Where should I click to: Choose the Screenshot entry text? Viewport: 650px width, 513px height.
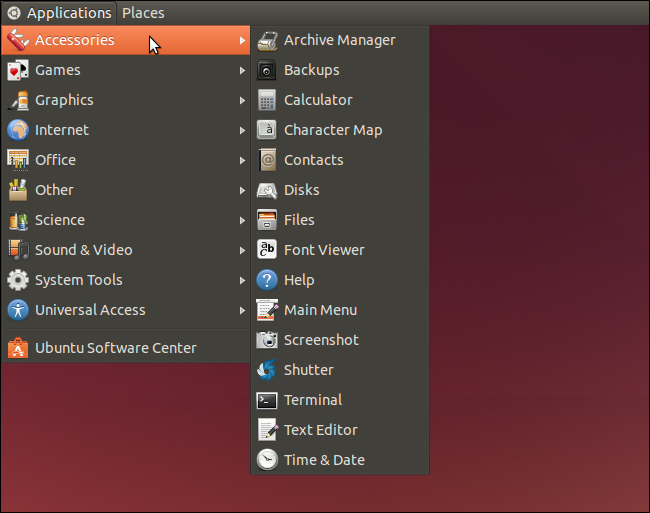point(321,340)
